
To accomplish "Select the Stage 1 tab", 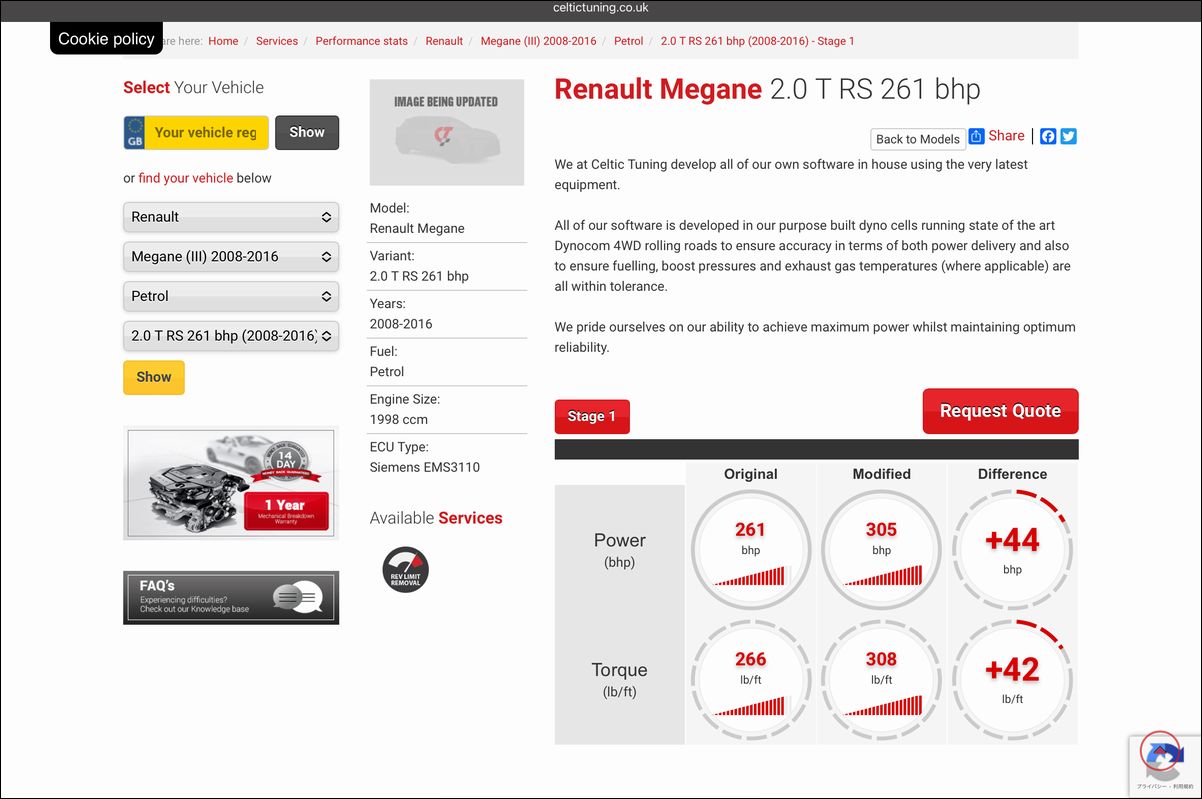I will click(x=592, y=417).
